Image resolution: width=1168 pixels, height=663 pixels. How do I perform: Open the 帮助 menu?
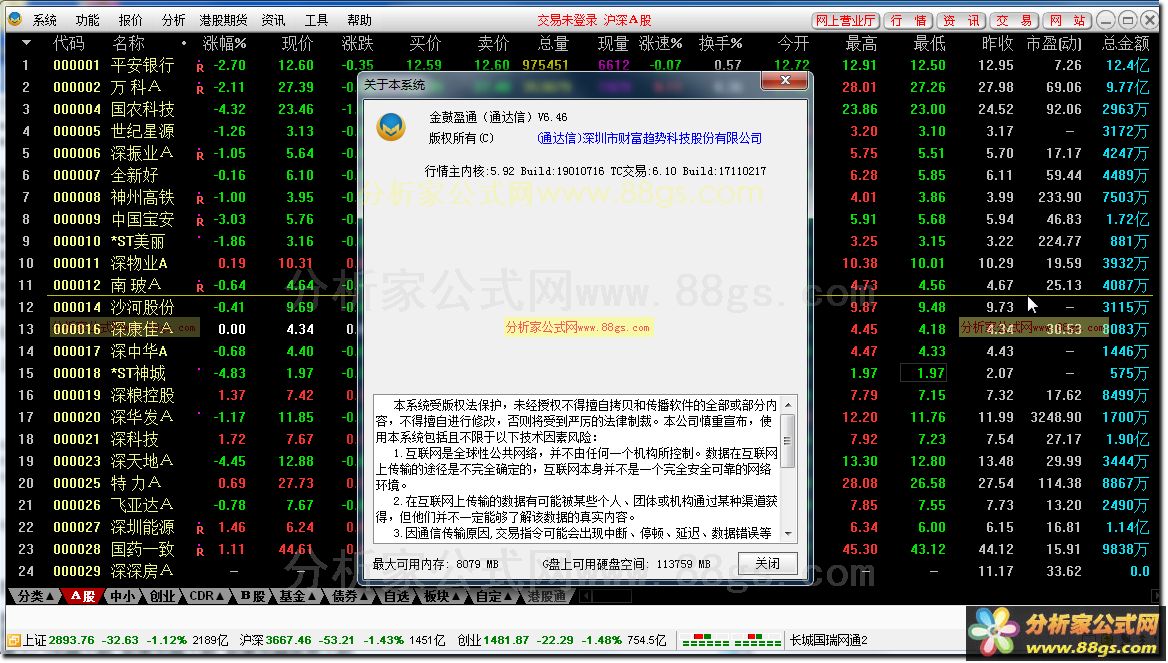(359, 20)
